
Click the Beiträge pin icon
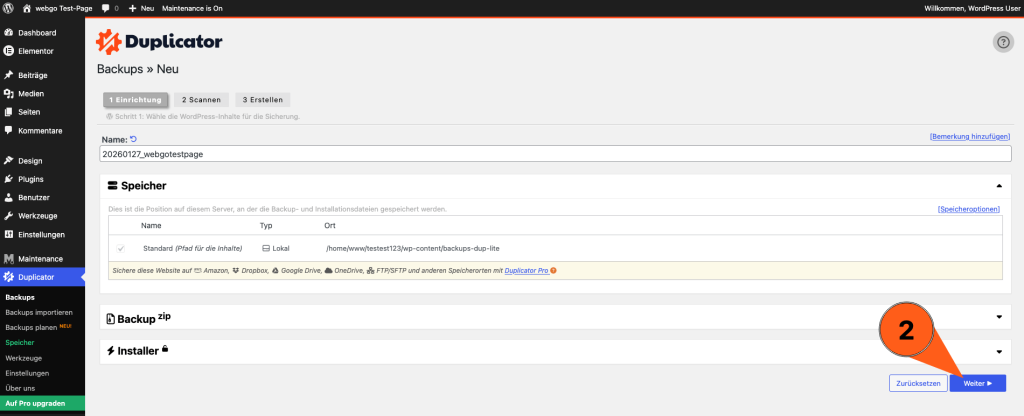pos(9,75)
